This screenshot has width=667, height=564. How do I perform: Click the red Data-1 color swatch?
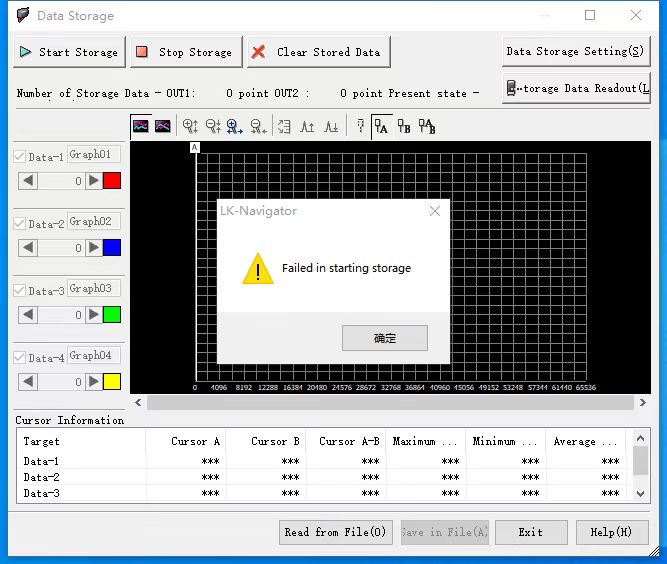coord(112,181)
